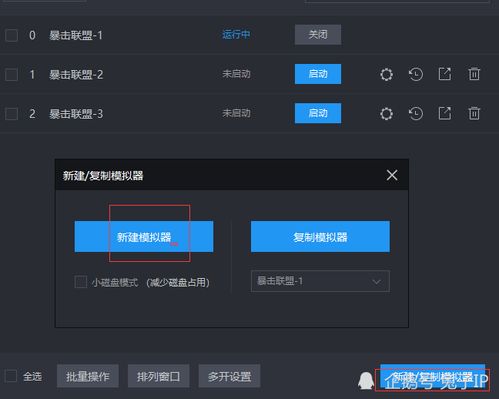Open 多开设置 settings
Screen dimensions: 499x399
pyautogui.click(x=229, y=376)
